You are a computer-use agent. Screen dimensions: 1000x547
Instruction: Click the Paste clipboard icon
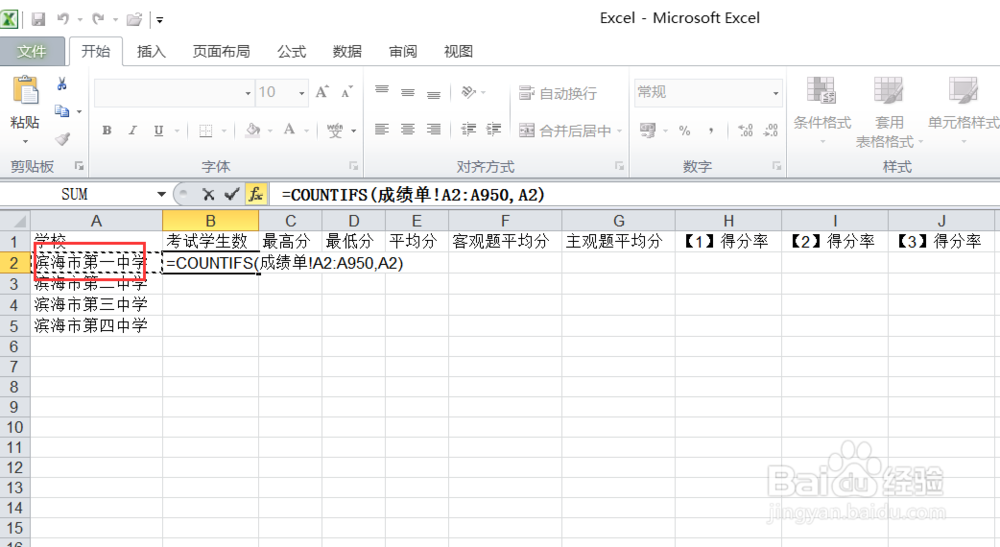[x=25, y=89]
